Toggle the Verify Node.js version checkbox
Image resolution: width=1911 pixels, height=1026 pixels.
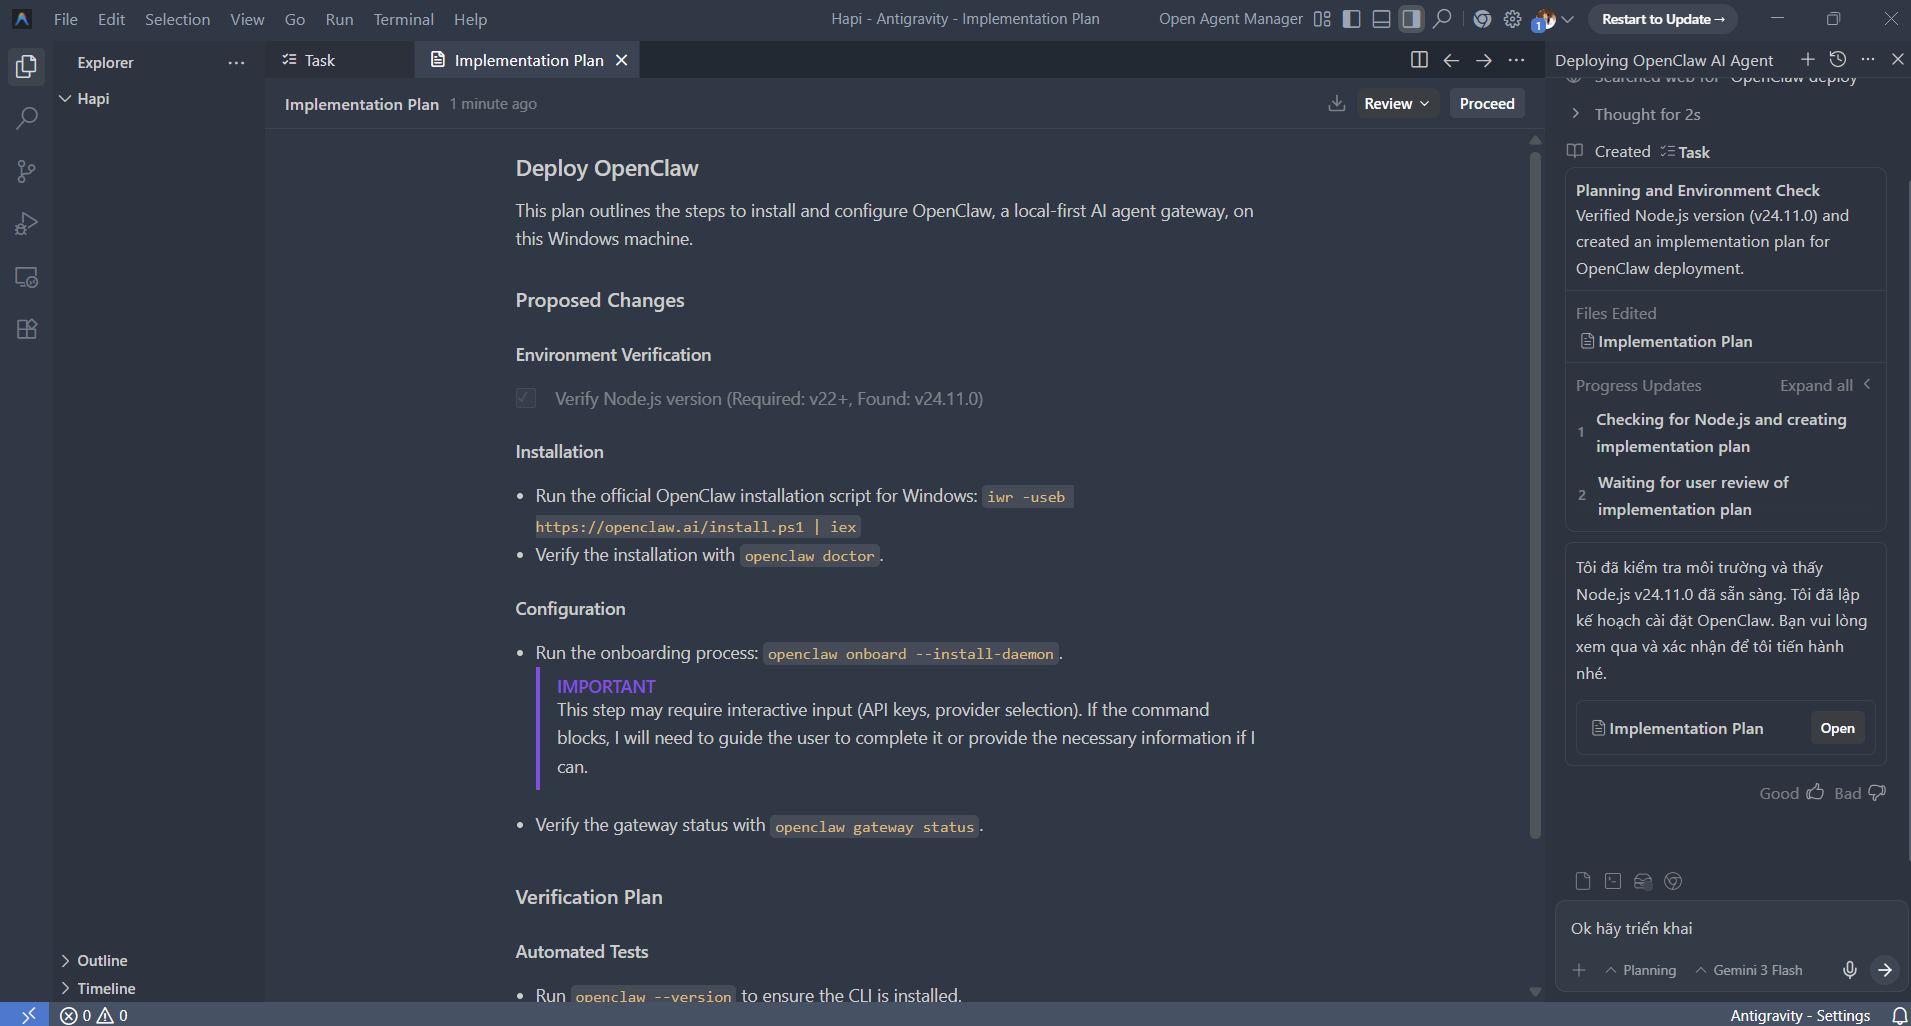click(x=526, y=398)
